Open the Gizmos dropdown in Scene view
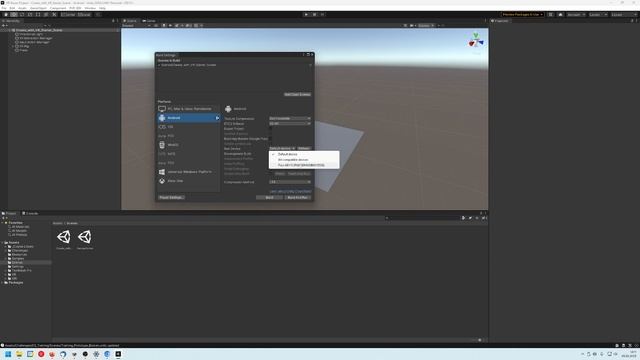Screen dimensions: 640x360 (x=426, y=26)
